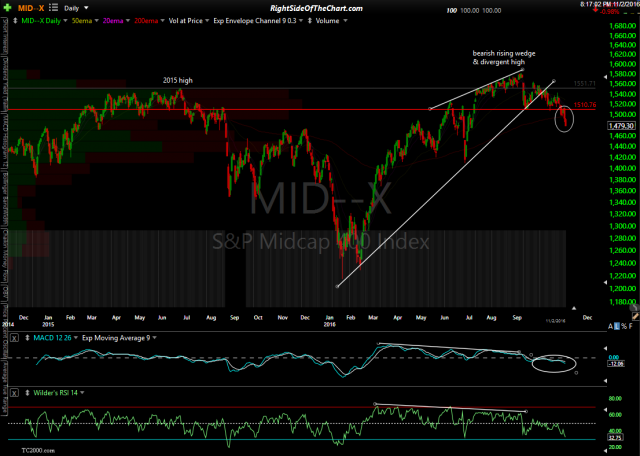Image resolution: width=640 pixels, height=456 pixels.
Task: Click the 1,680.00 price scale label
Action: tap(622, 26)
